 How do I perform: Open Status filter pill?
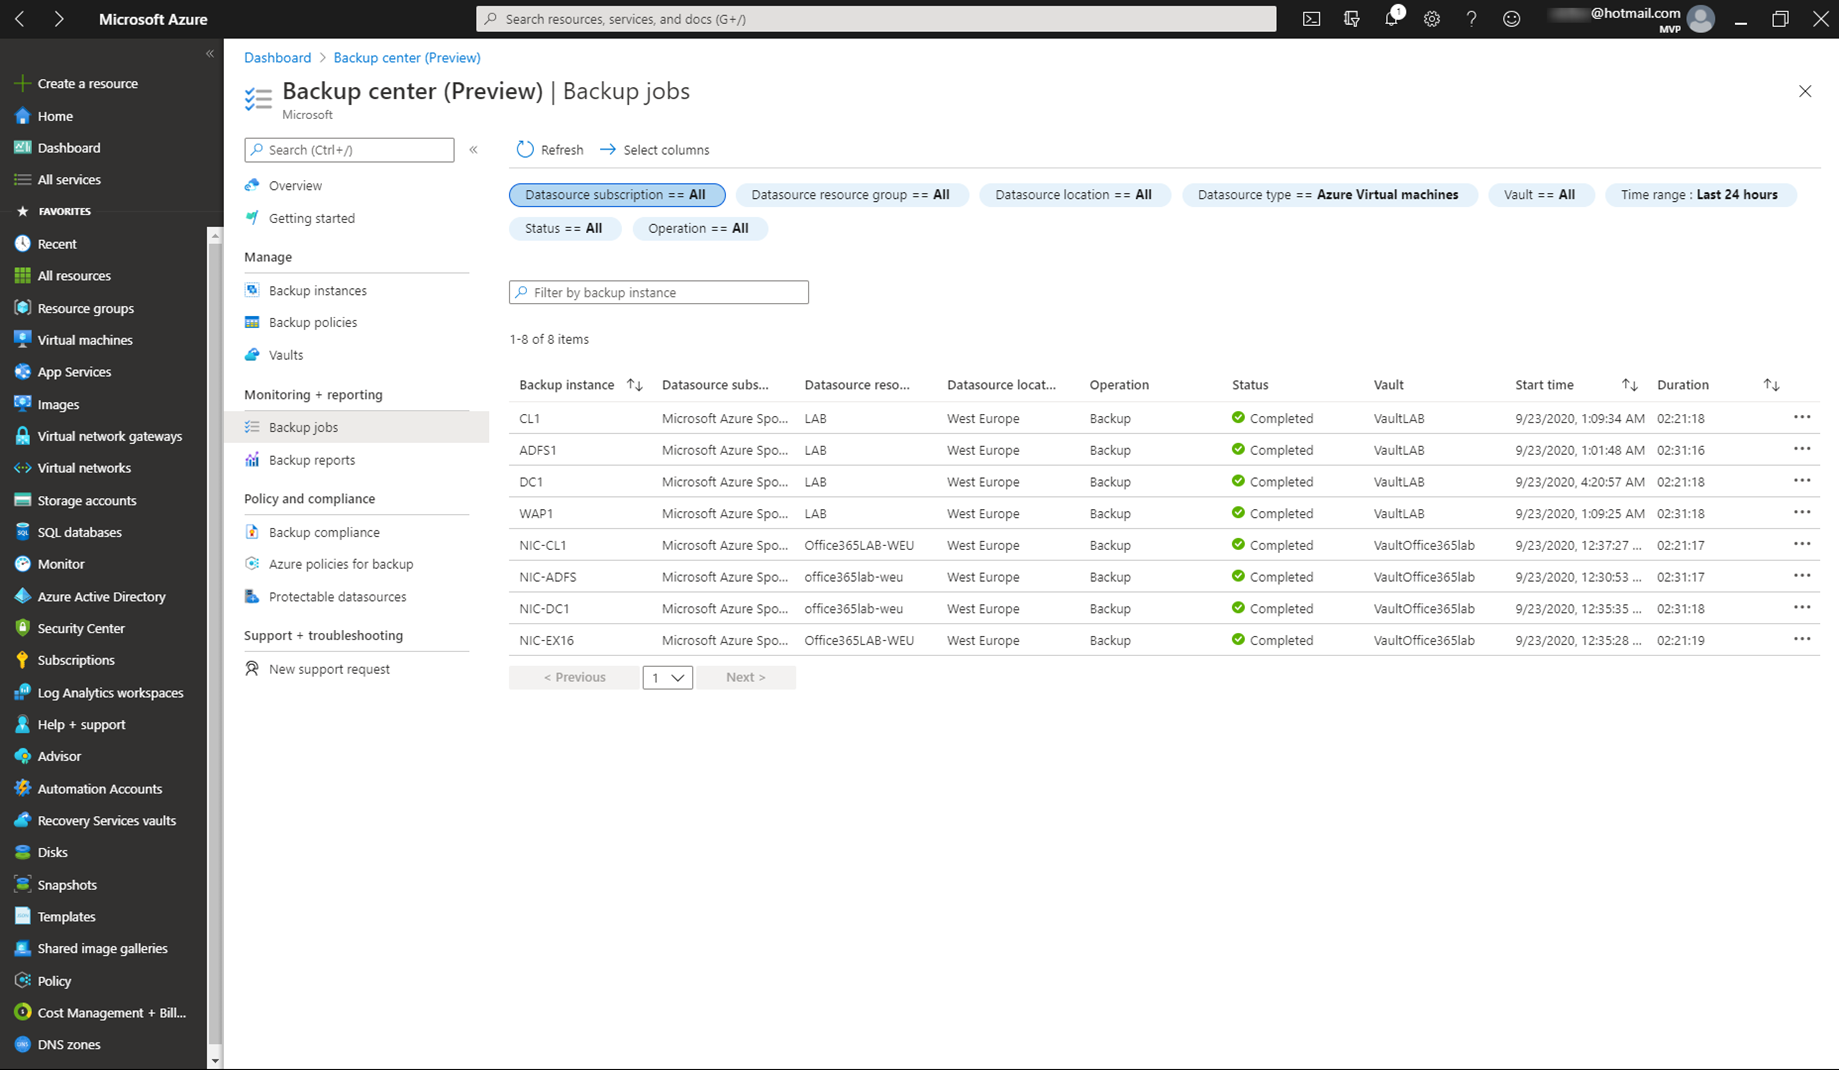[564, 229]
